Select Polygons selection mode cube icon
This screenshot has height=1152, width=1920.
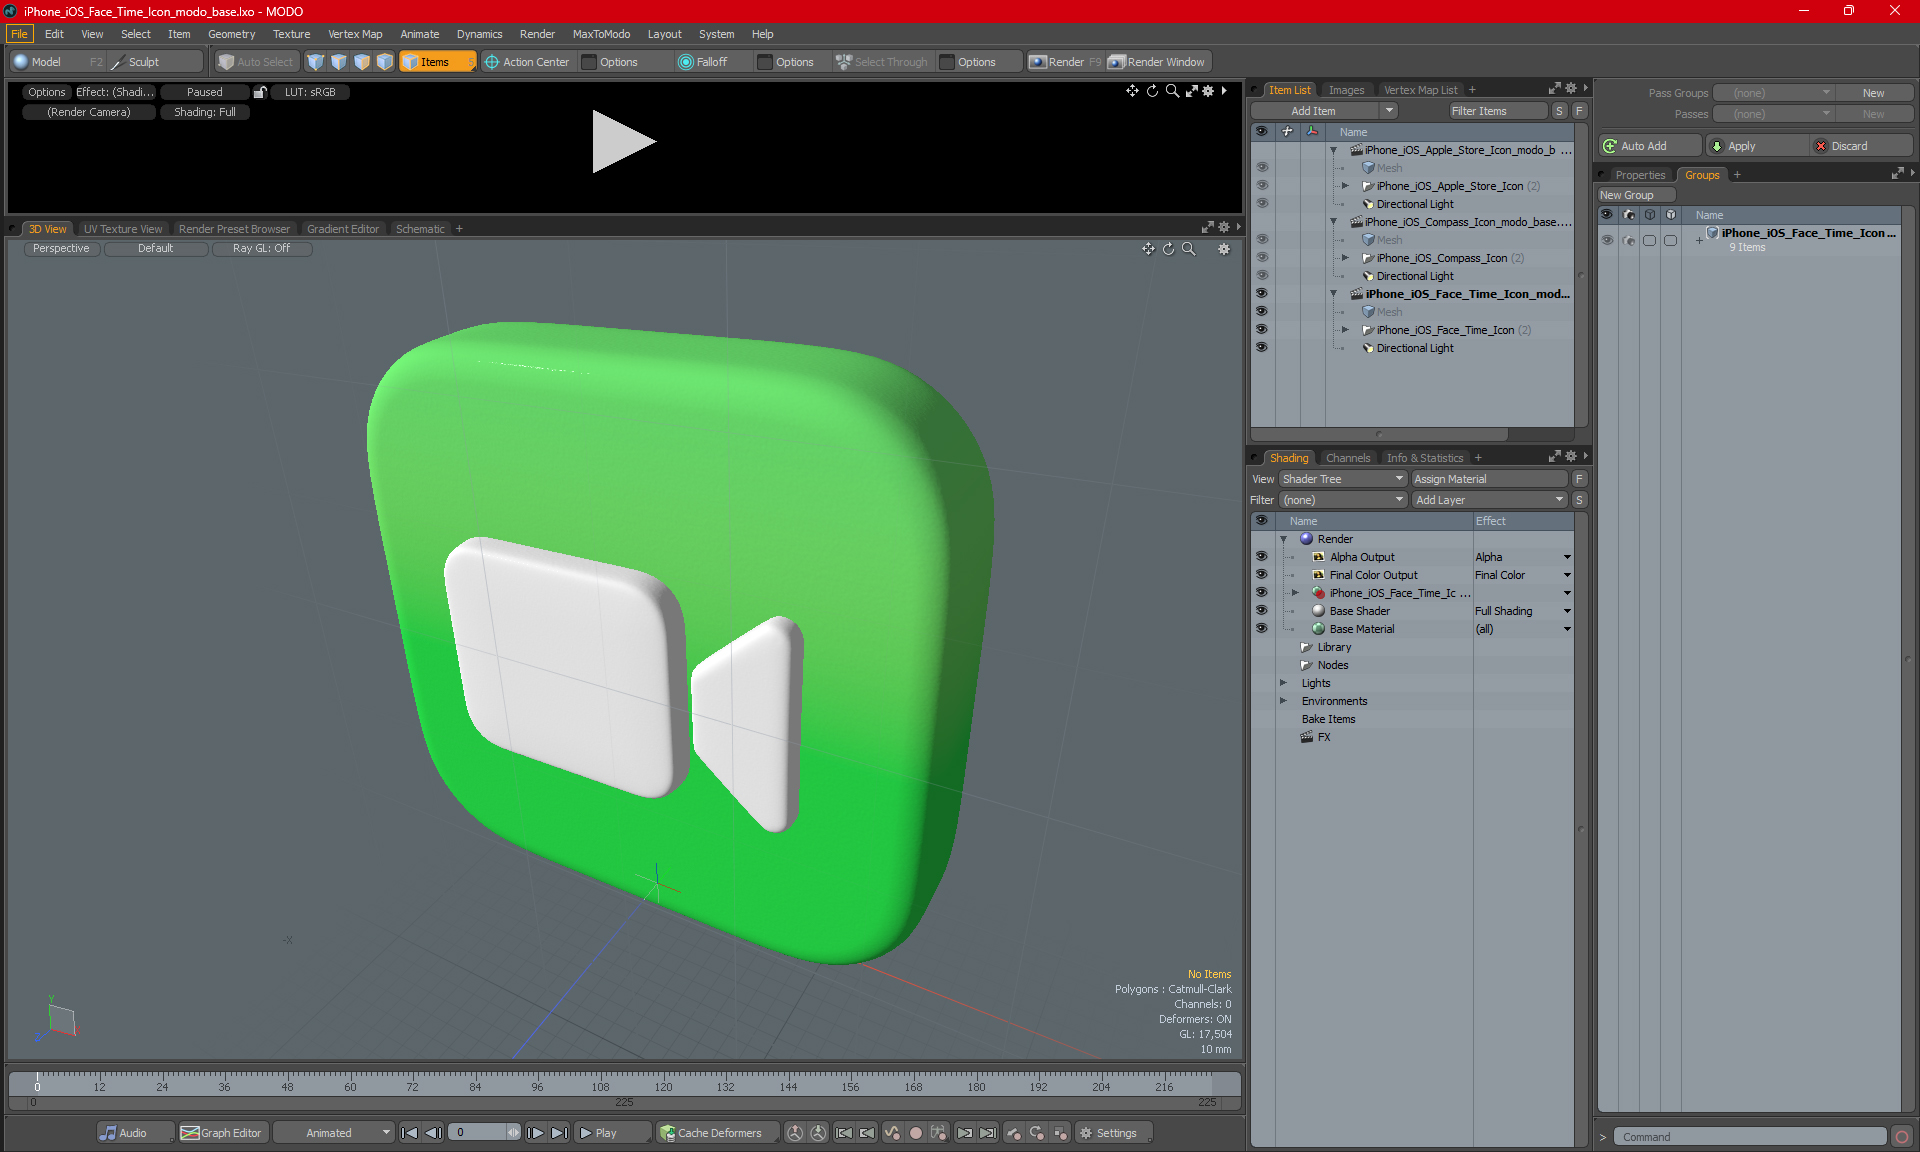pyautogui.click(x=362, y=62)
